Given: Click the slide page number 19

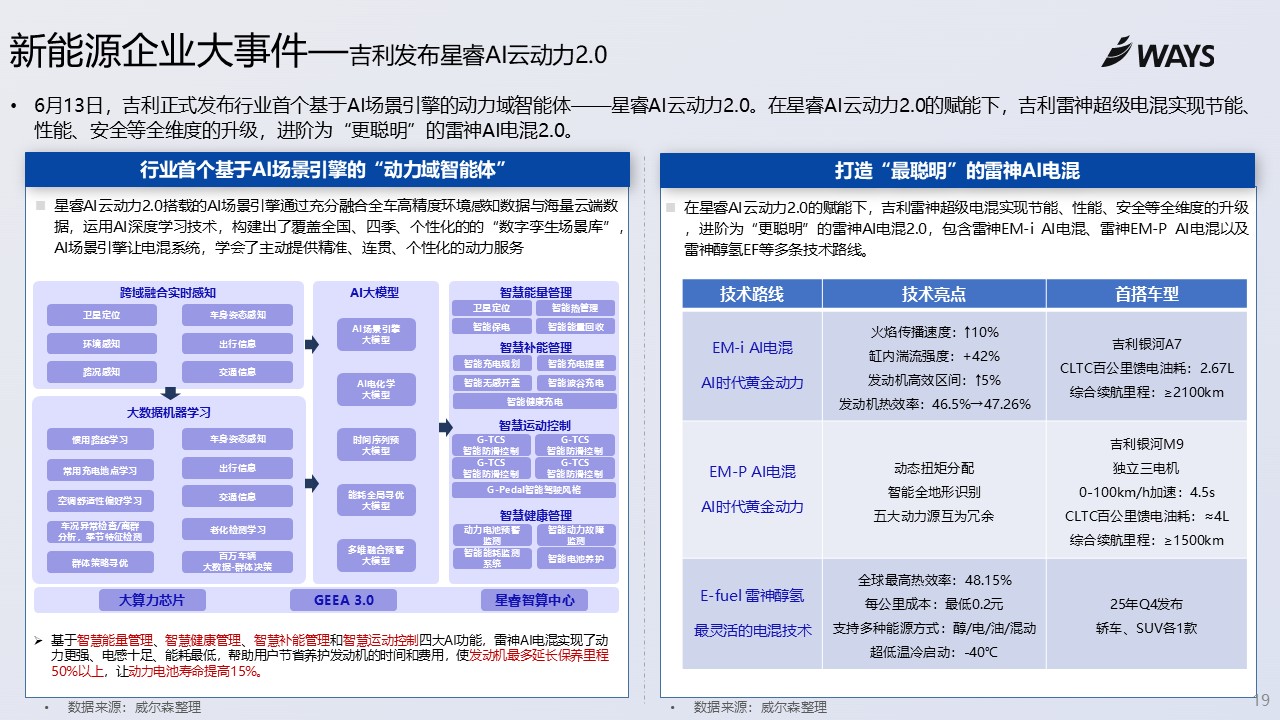Looking at the screenshot, I should (x=1261, y=700).
